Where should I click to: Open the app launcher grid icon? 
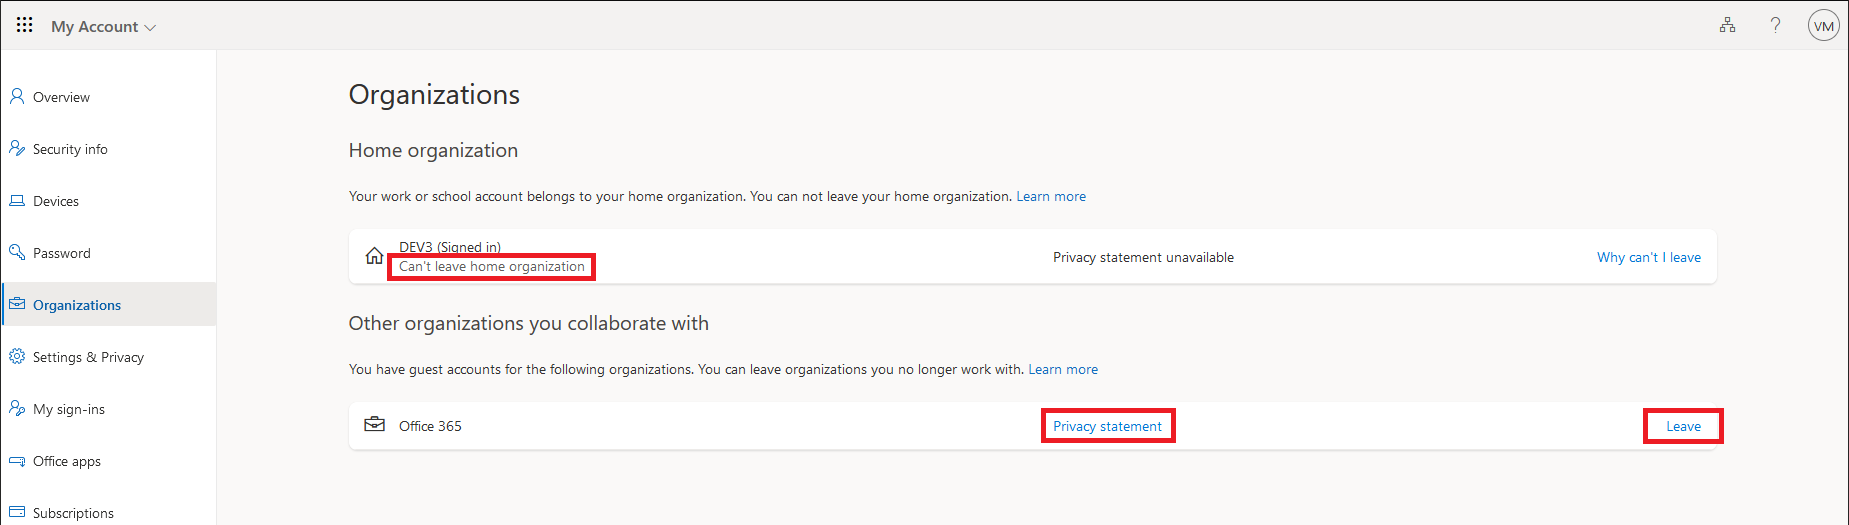[25, 25]
